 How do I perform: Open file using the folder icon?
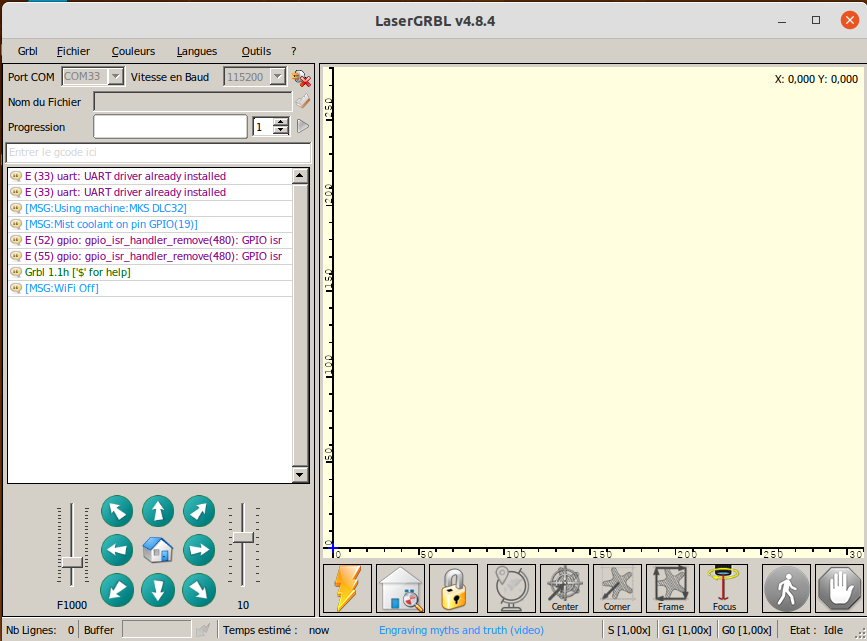tap(302, 102)
